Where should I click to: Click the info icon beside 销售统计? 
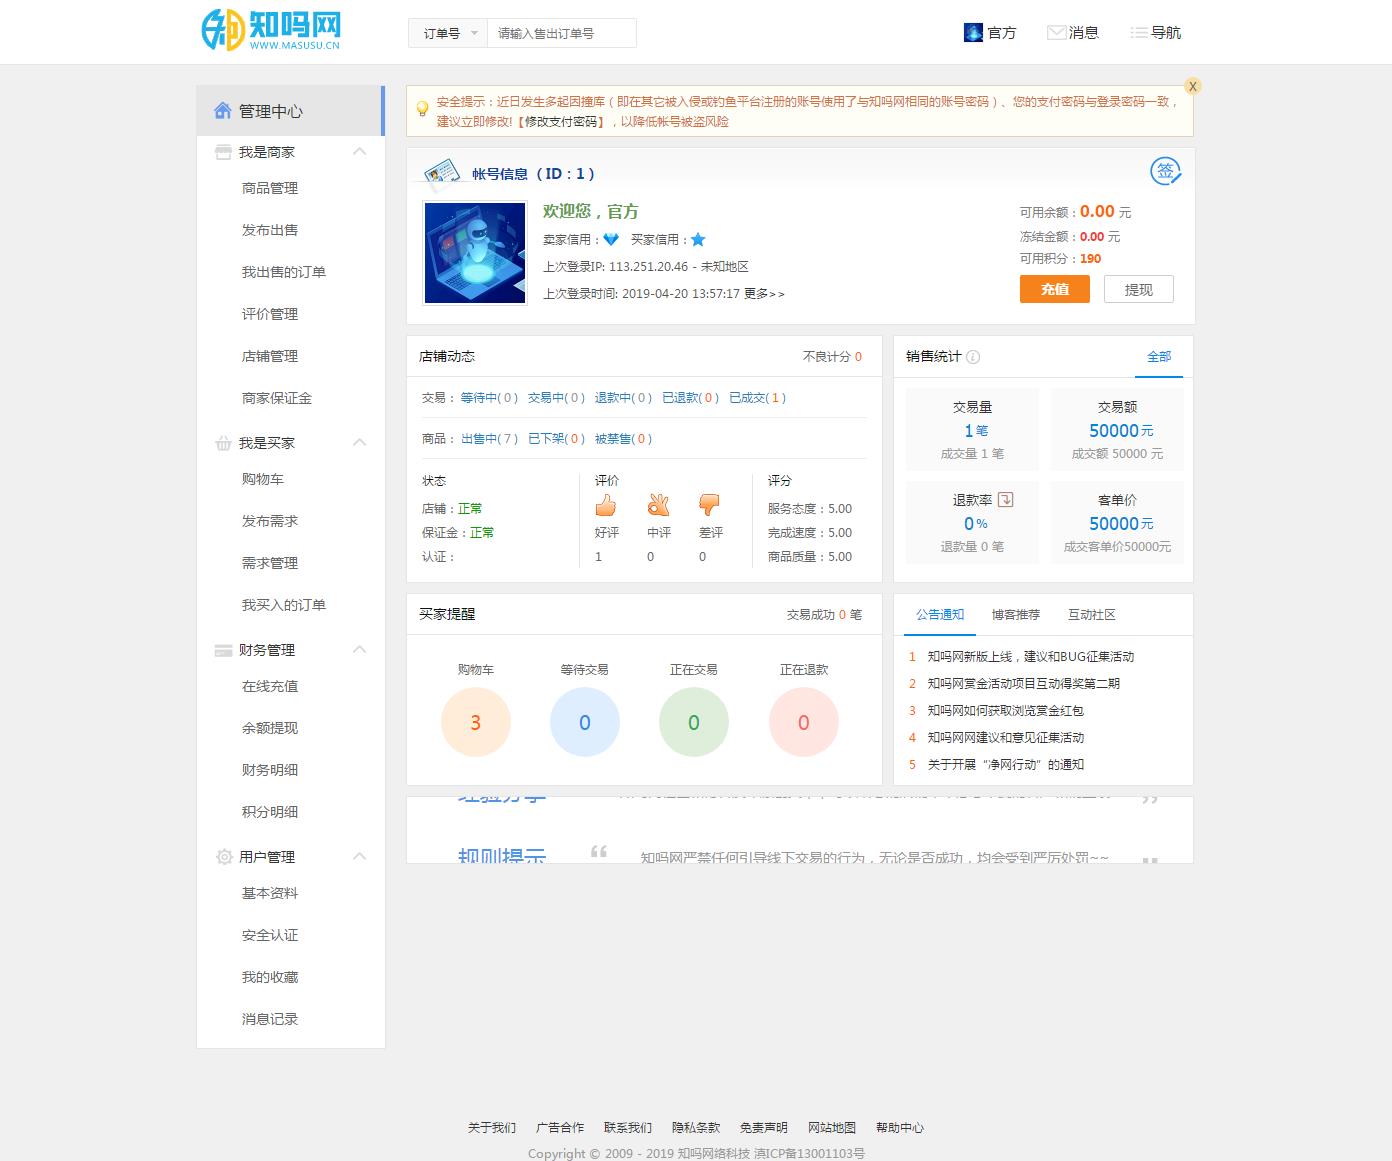tap(973, 357)
